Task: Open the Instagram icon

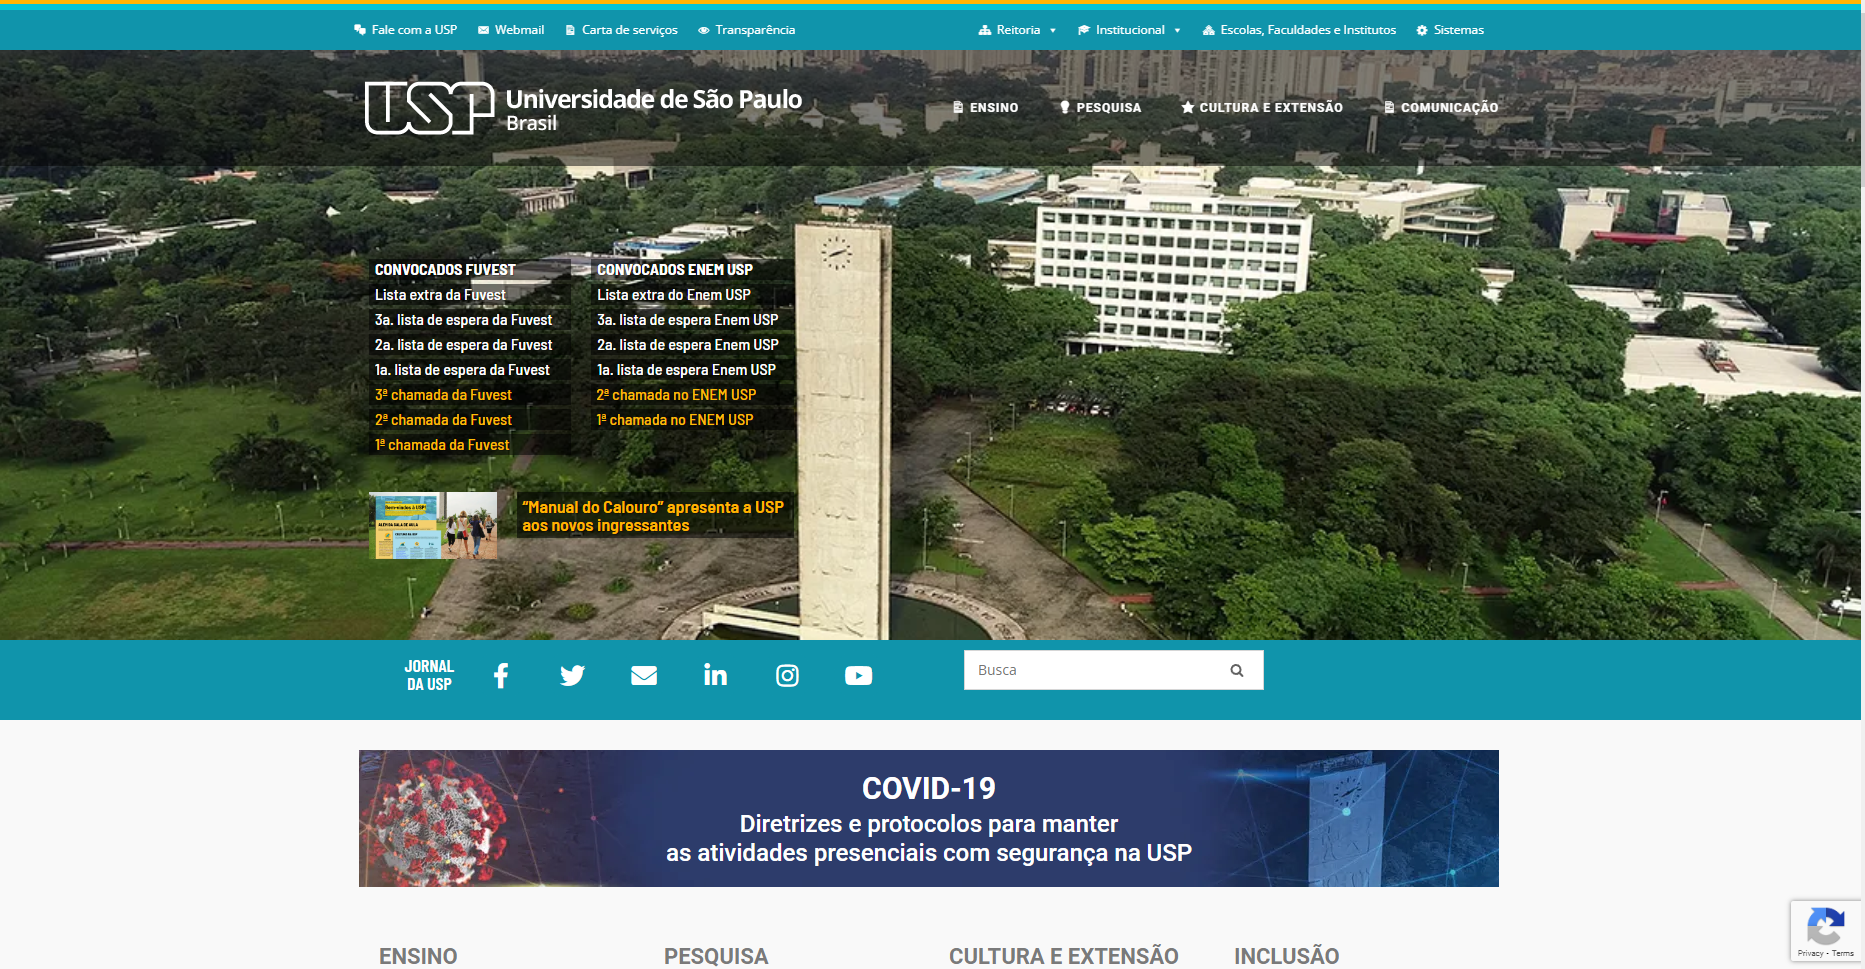Action: (x=787, y=676)
